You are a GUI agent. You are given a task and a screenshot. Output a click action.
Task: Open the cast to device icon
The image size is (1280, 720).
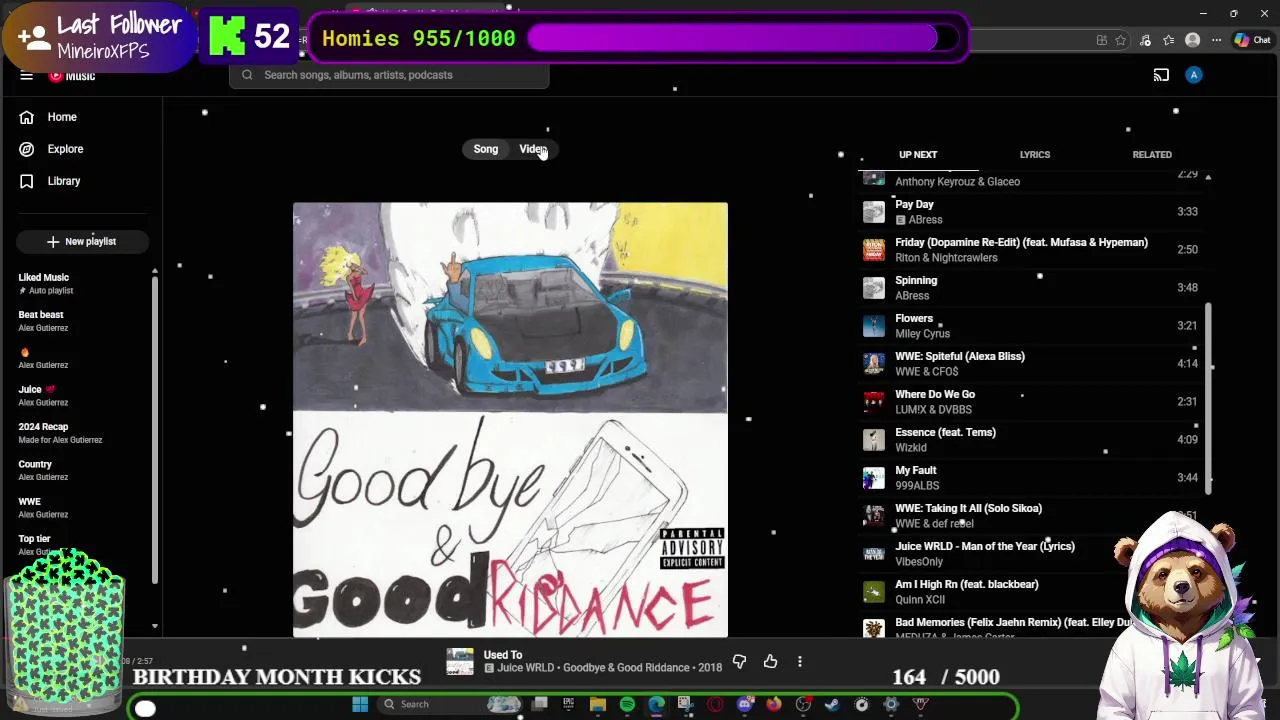coord(1161,75)
